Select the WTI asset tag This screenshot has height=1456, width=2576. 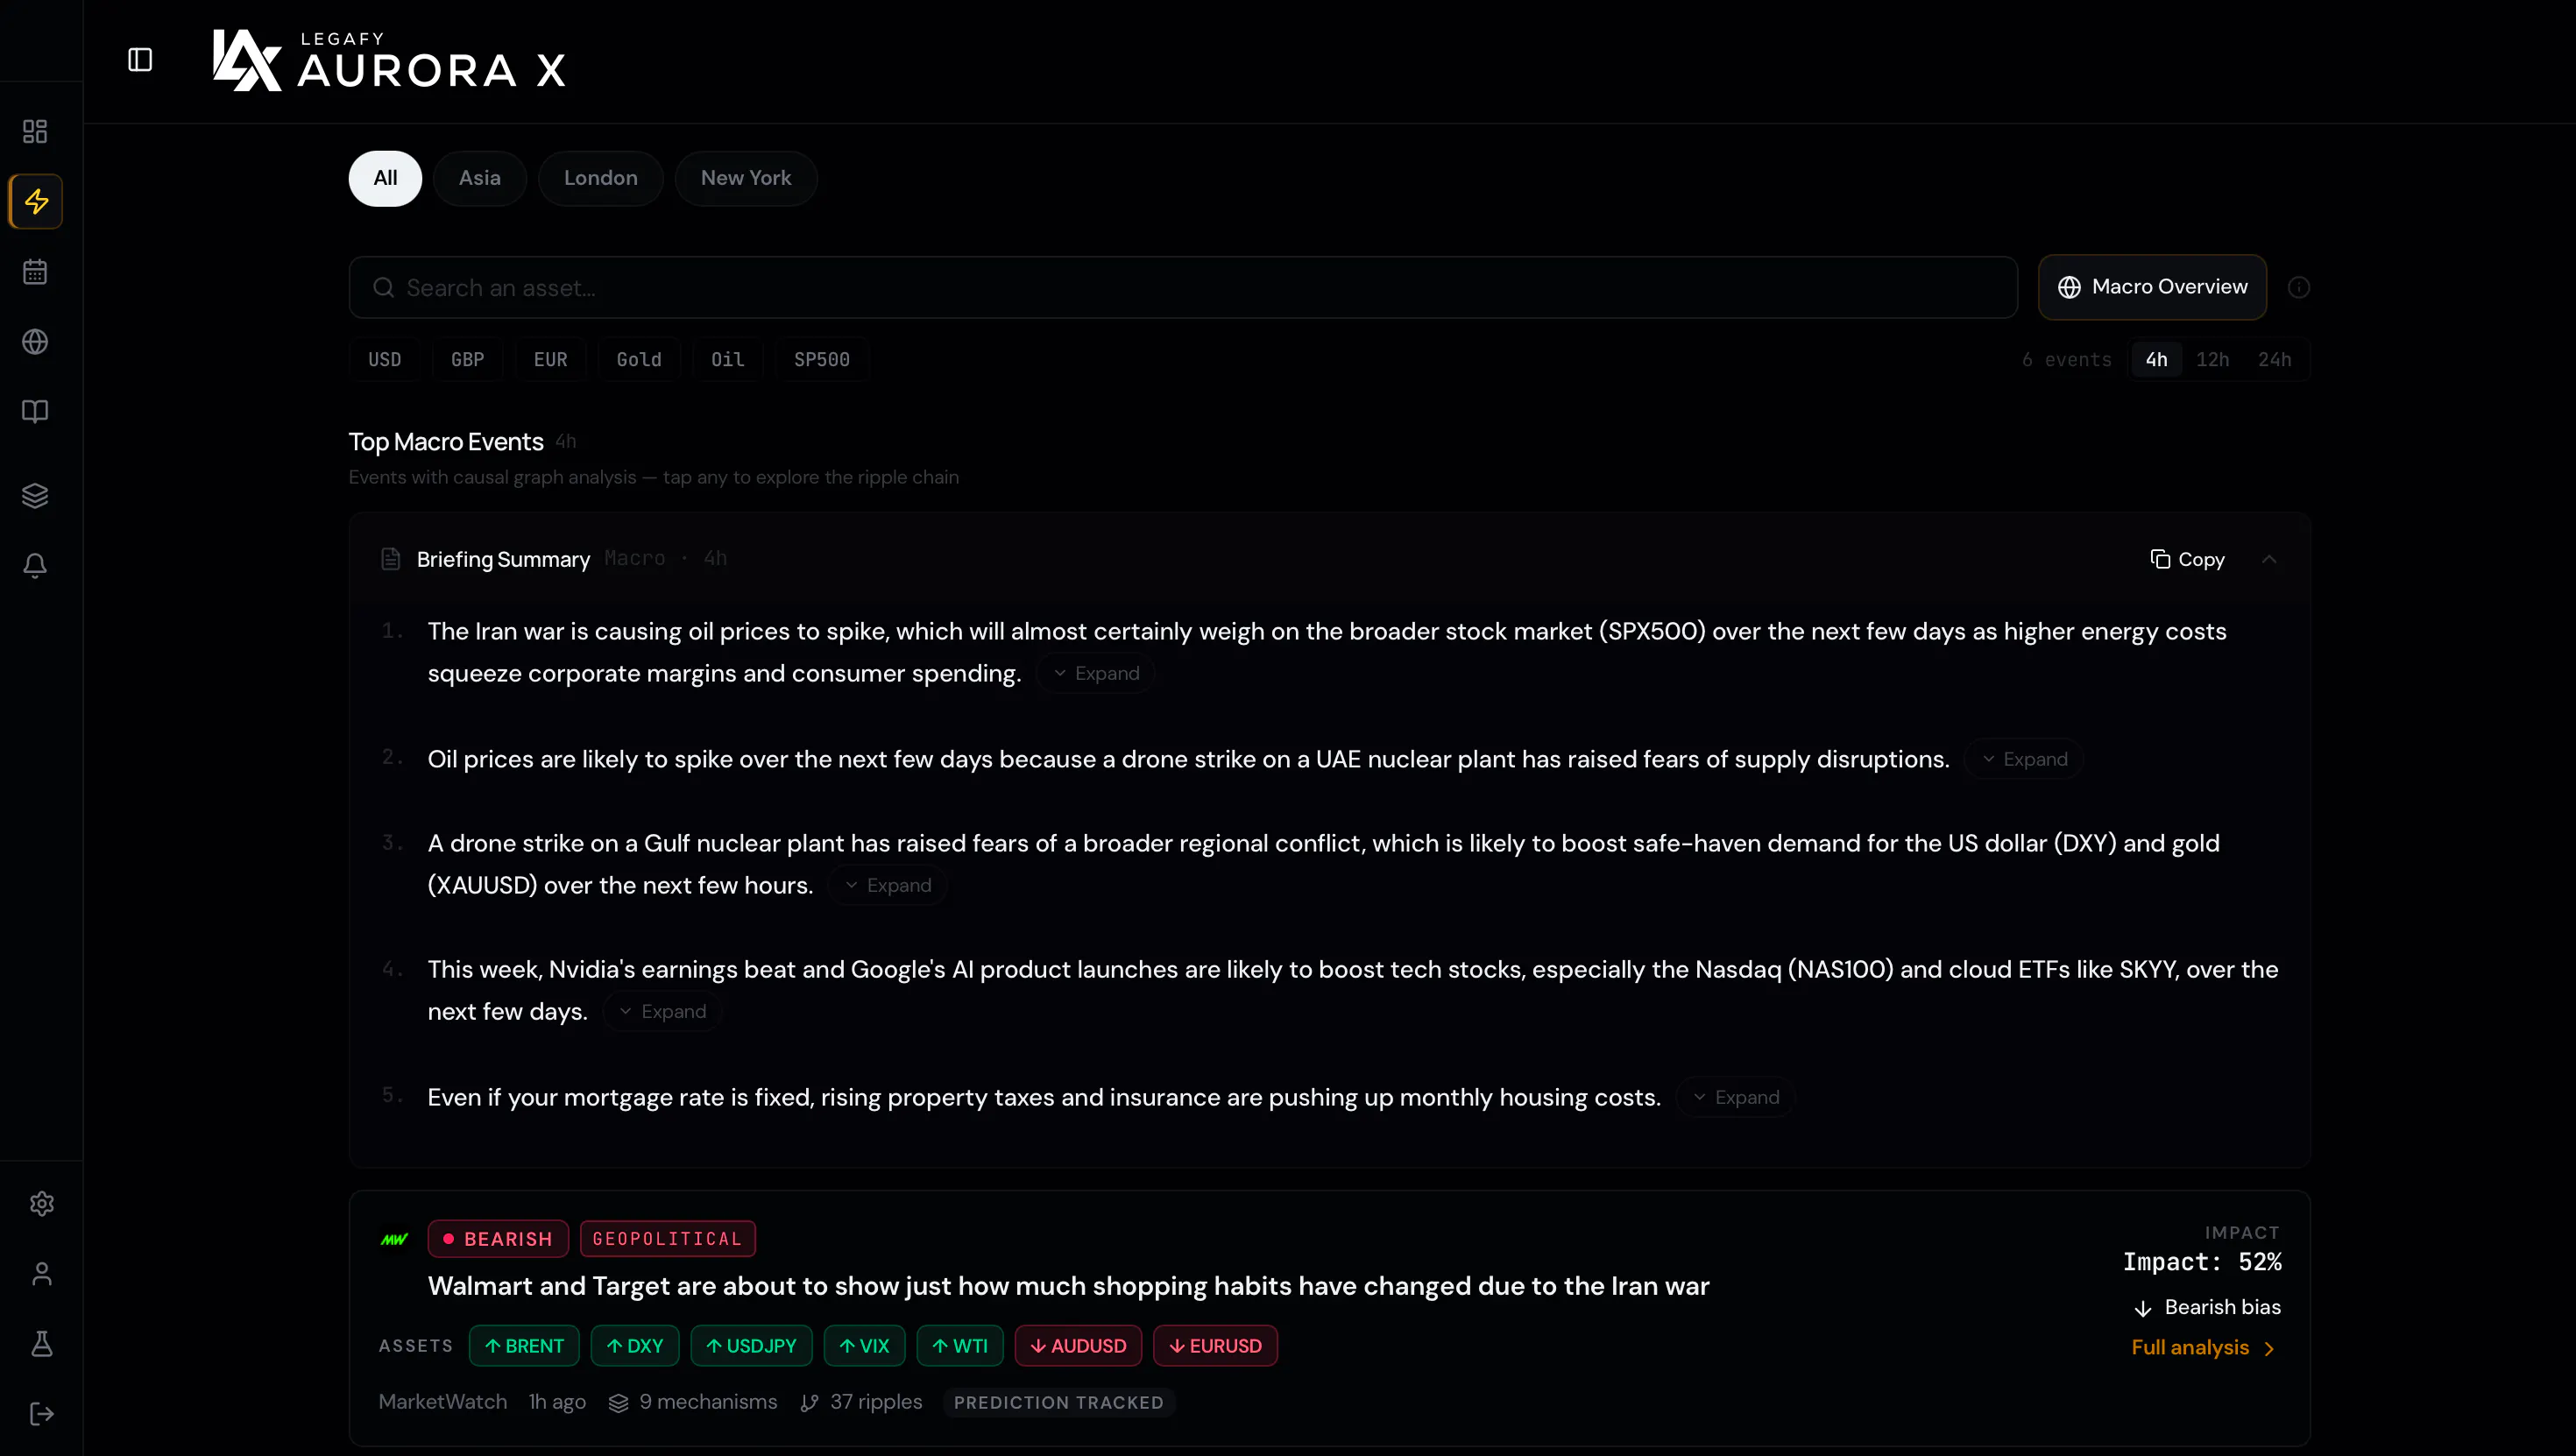point(960,1346)
